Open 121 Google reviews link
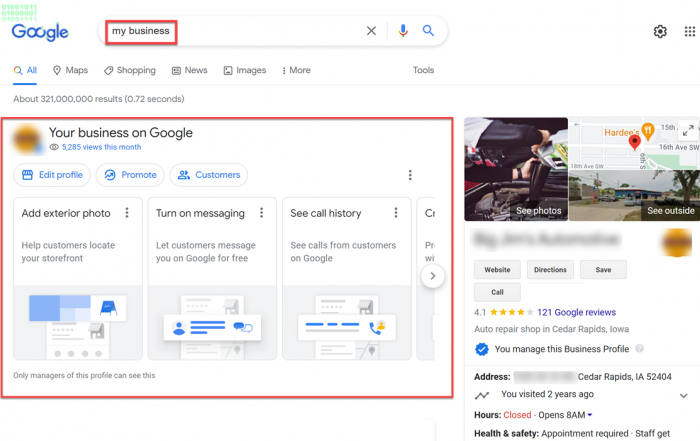This screenshot has height=441, width=700. 576,312
